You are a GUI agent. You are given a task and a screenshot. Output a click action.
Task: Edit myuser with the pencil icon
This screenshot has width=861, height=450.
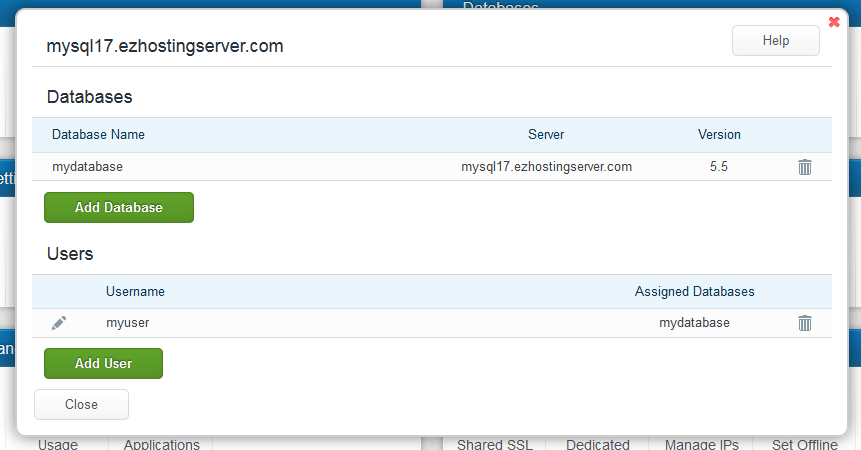click(59, 323)
